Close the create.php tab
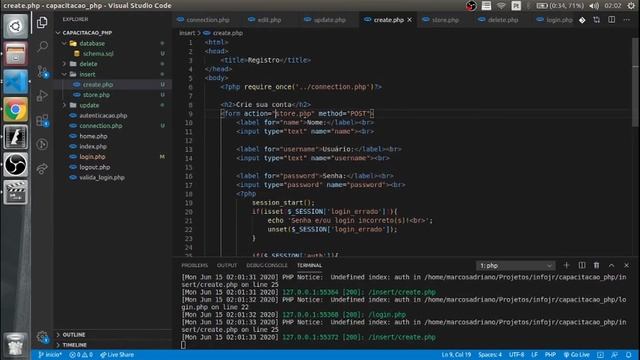 click(409, 20)
